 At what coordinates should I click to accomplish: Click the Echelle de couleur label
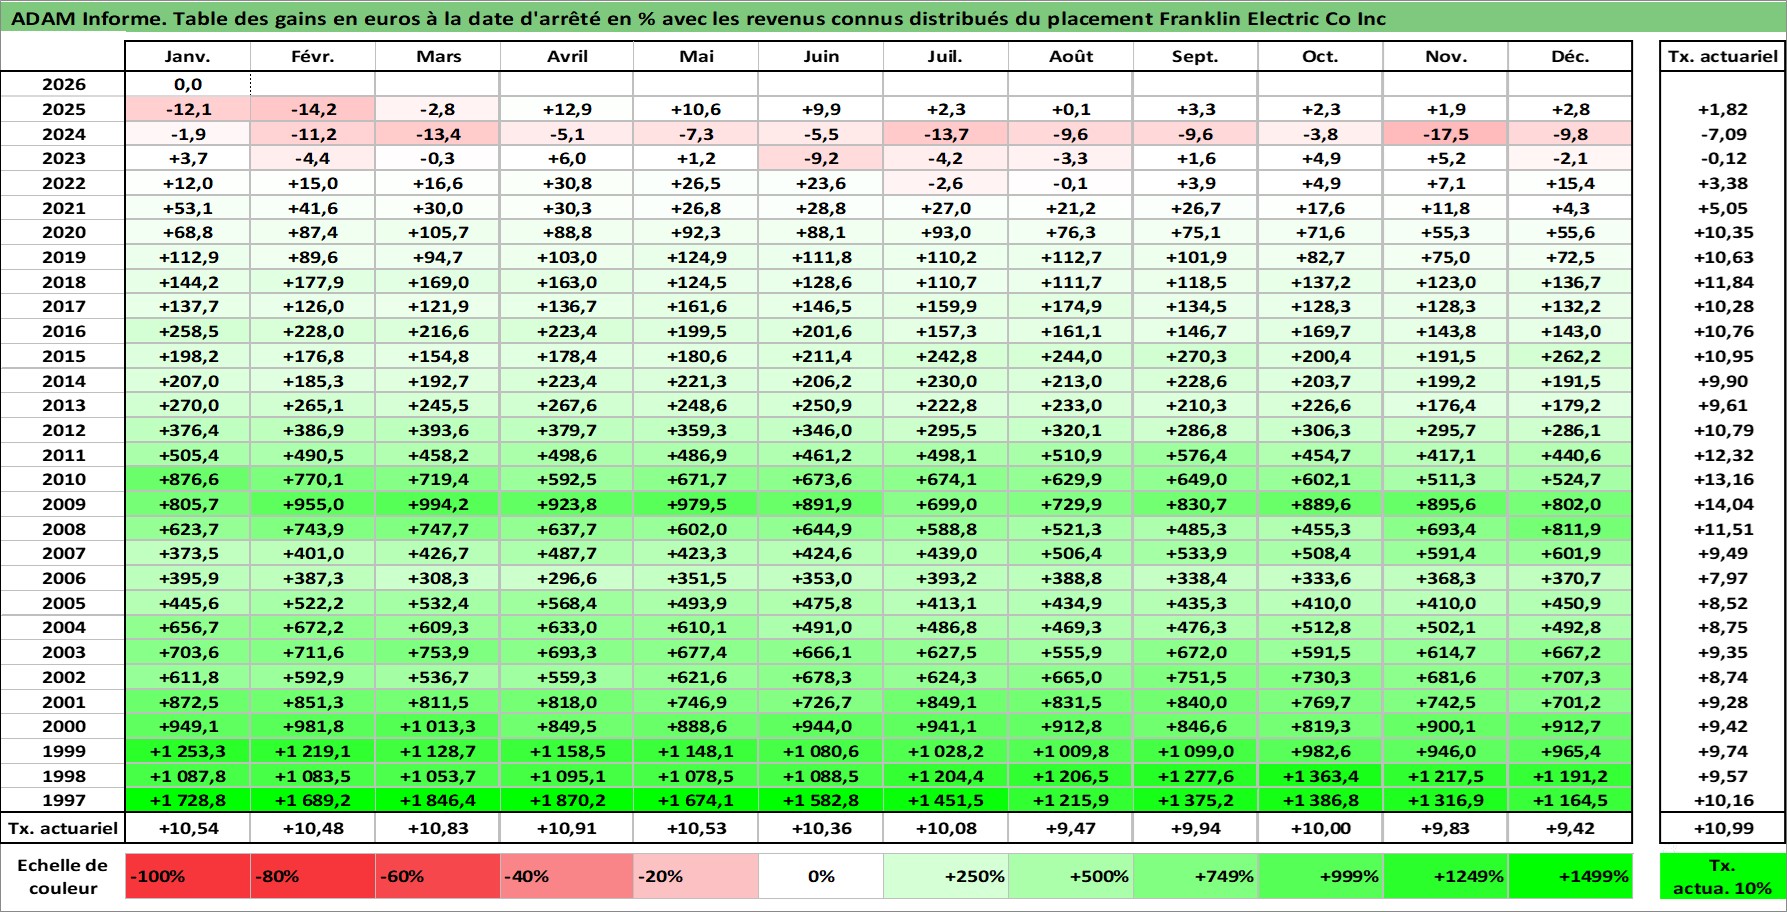63,876
